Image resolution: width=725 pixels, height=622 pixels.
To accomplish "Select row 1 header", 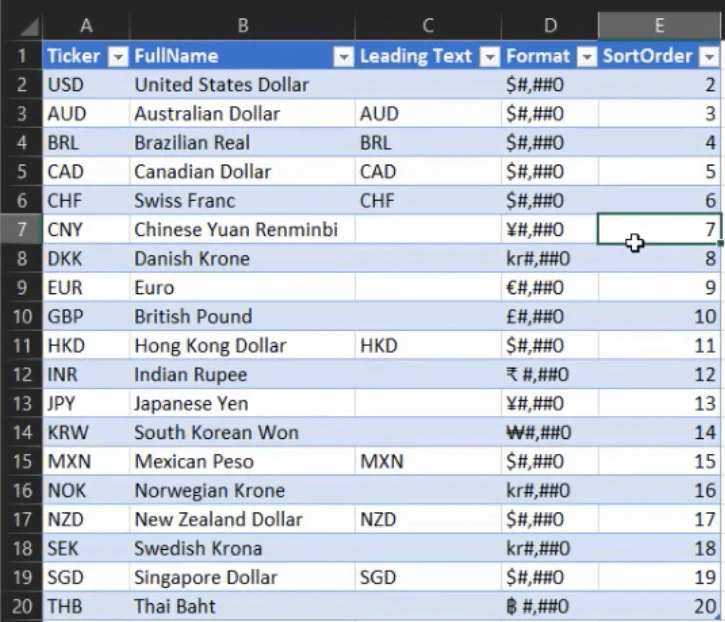I will [x=21, y=56].
